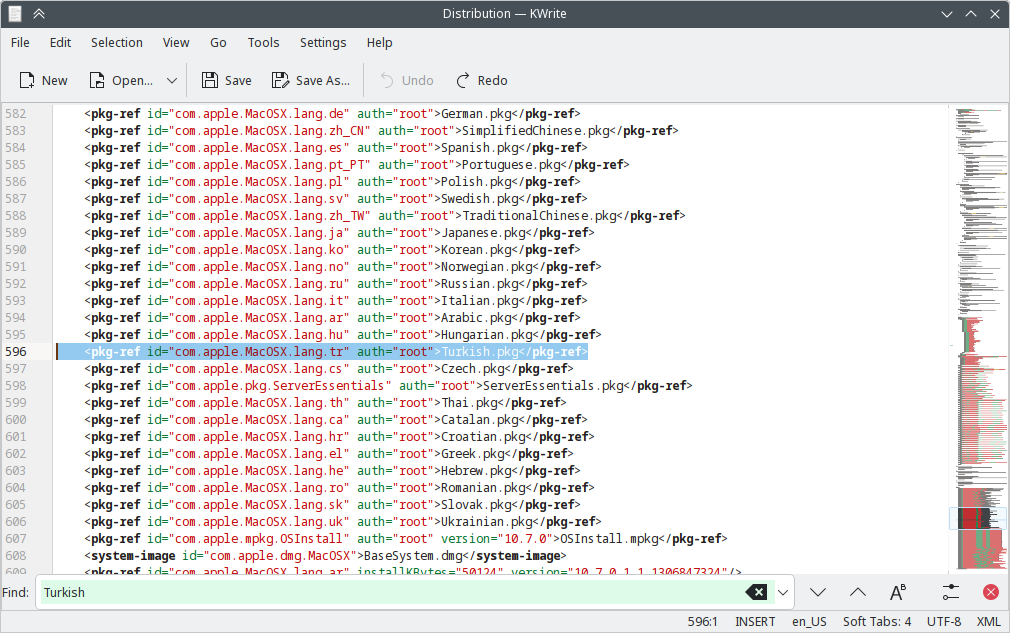This screenshot has height=633, width=1010.
Task: Open the Go menu
Action: (218, 43)
